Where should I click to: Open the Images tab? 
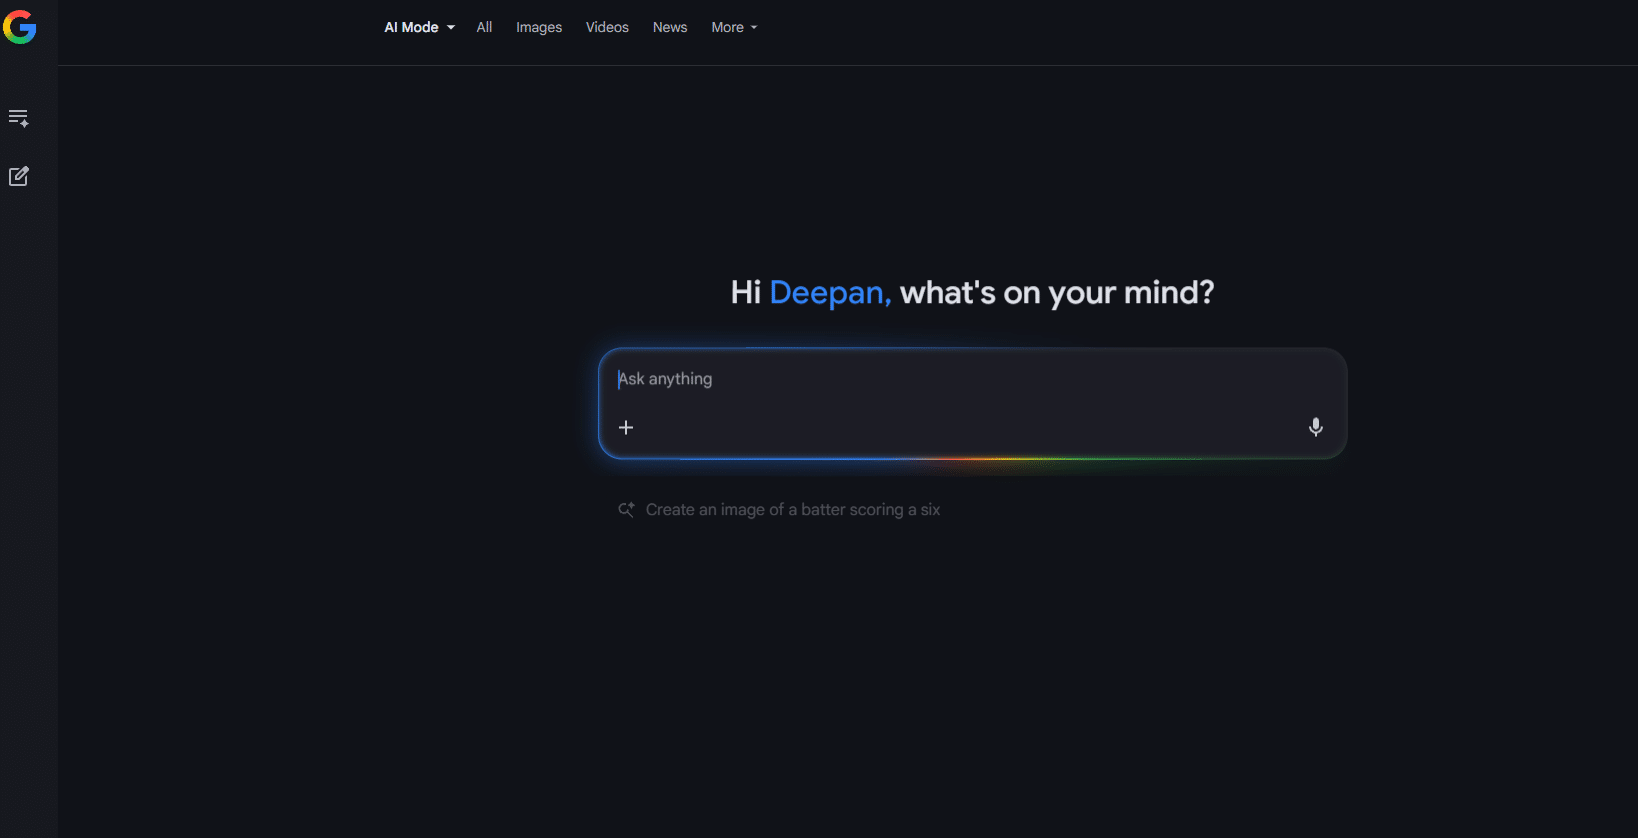point(539,28)
